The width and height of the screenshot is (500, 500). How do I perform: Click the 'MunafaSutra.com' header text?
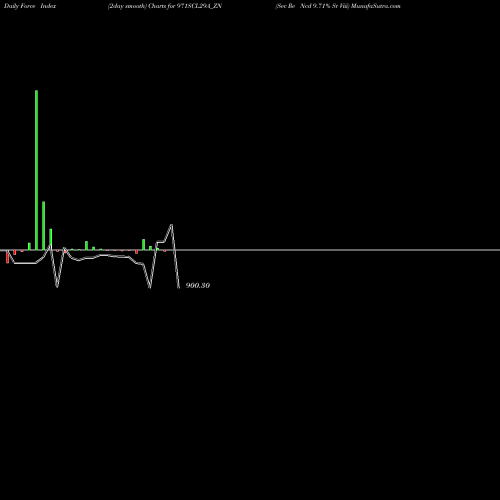(x=376, y=6)
